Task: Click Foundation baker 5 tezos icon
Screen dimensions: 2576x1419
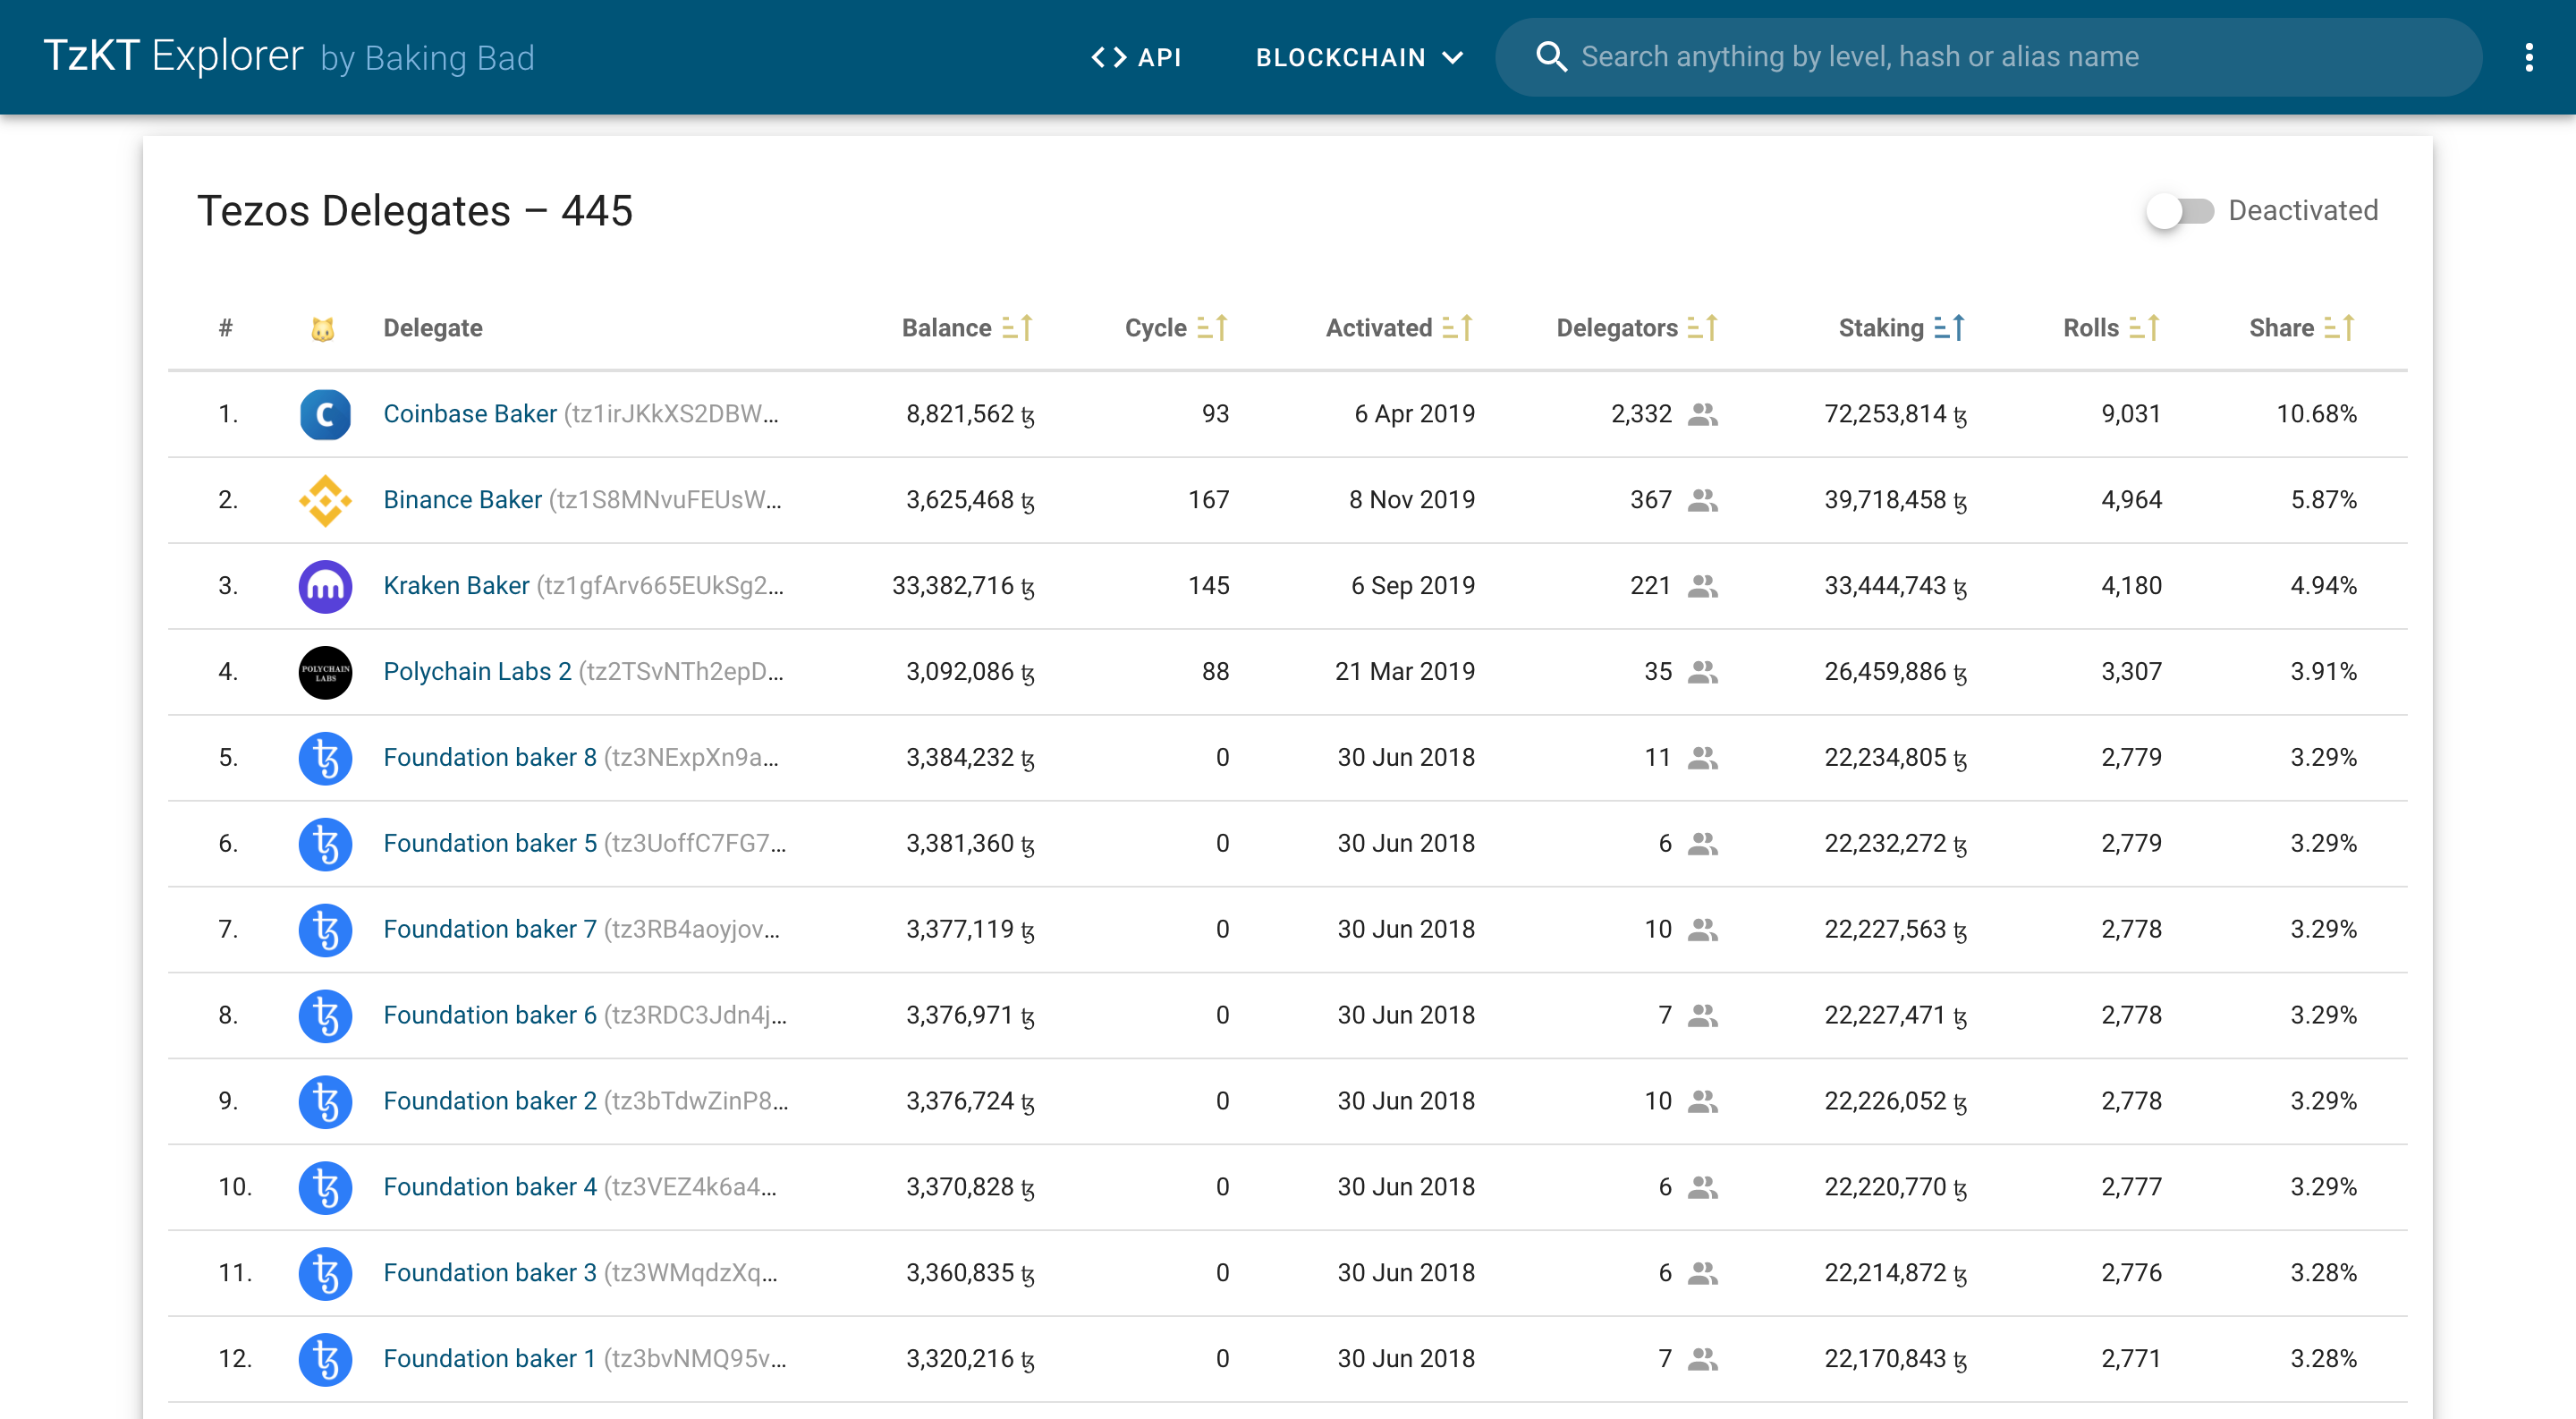Action: 325,844
